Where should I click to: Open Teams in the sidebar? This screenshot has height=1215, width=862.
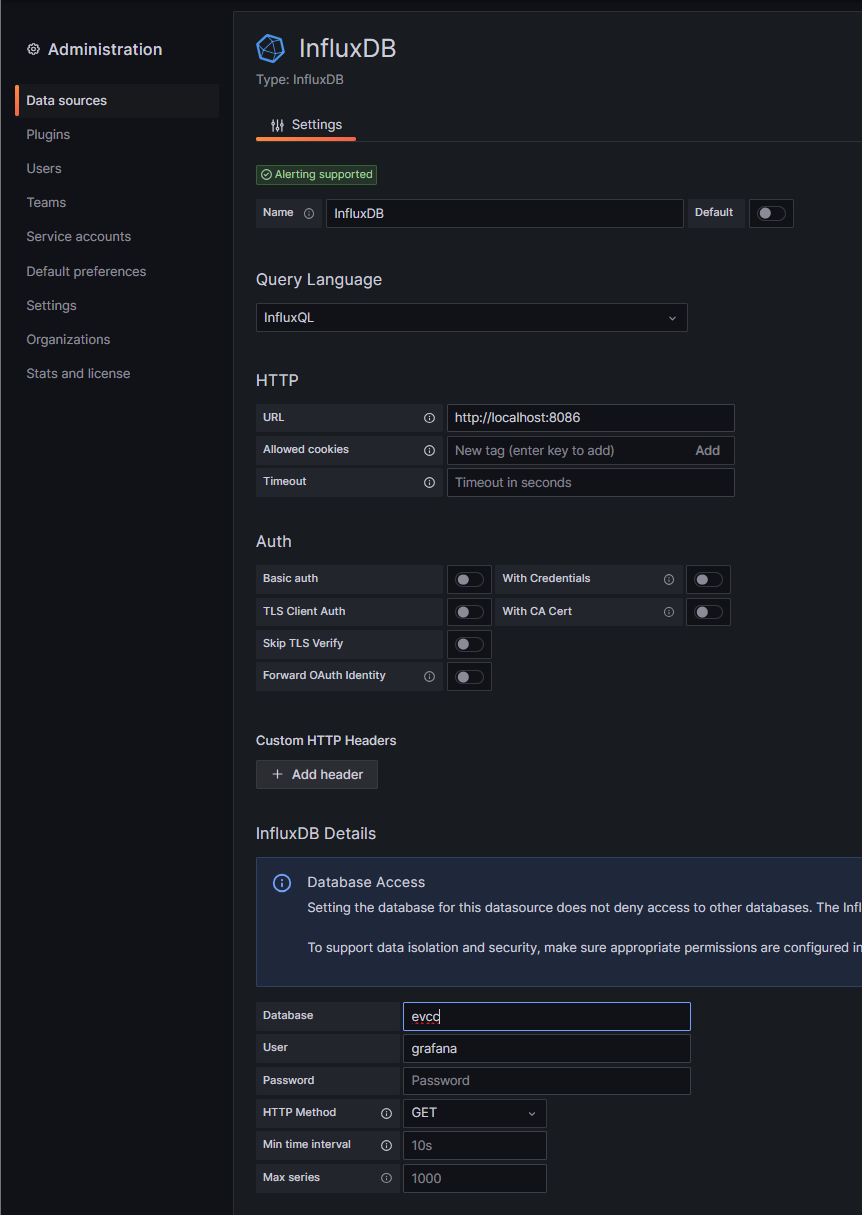(x=46, y=202)
